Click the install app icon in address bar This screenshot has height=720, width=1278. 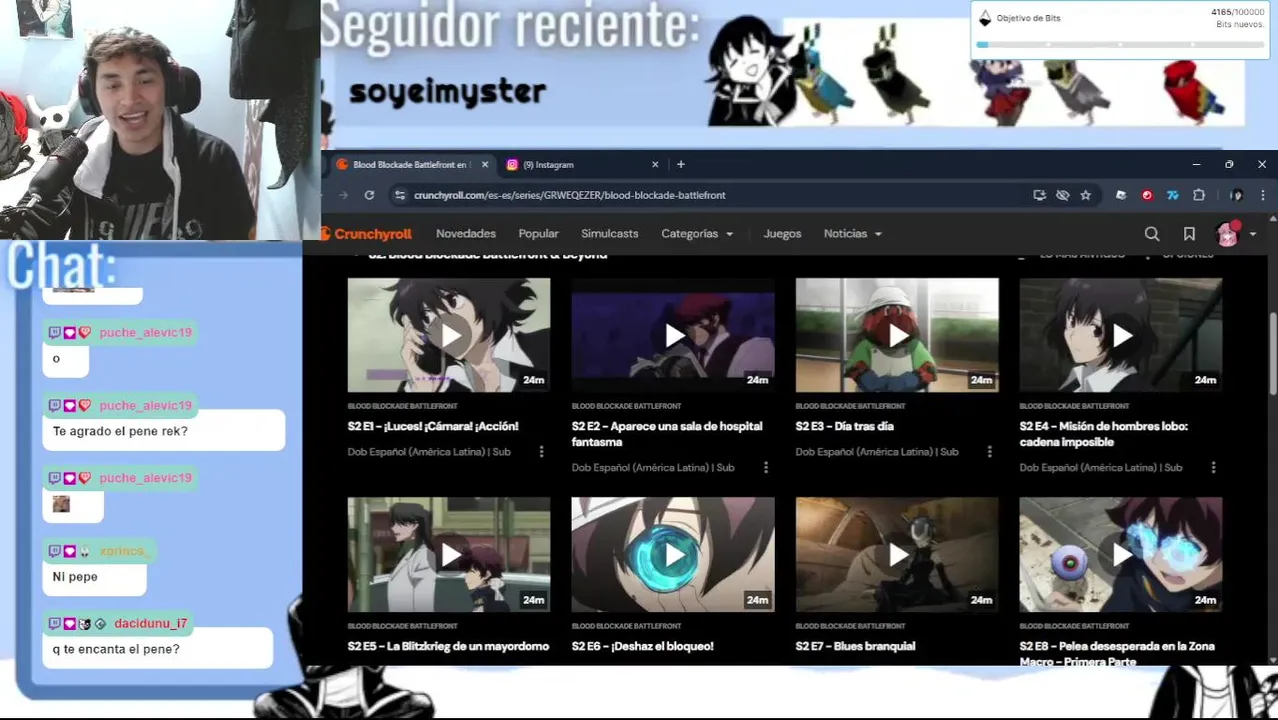(x=1040, y=195)
